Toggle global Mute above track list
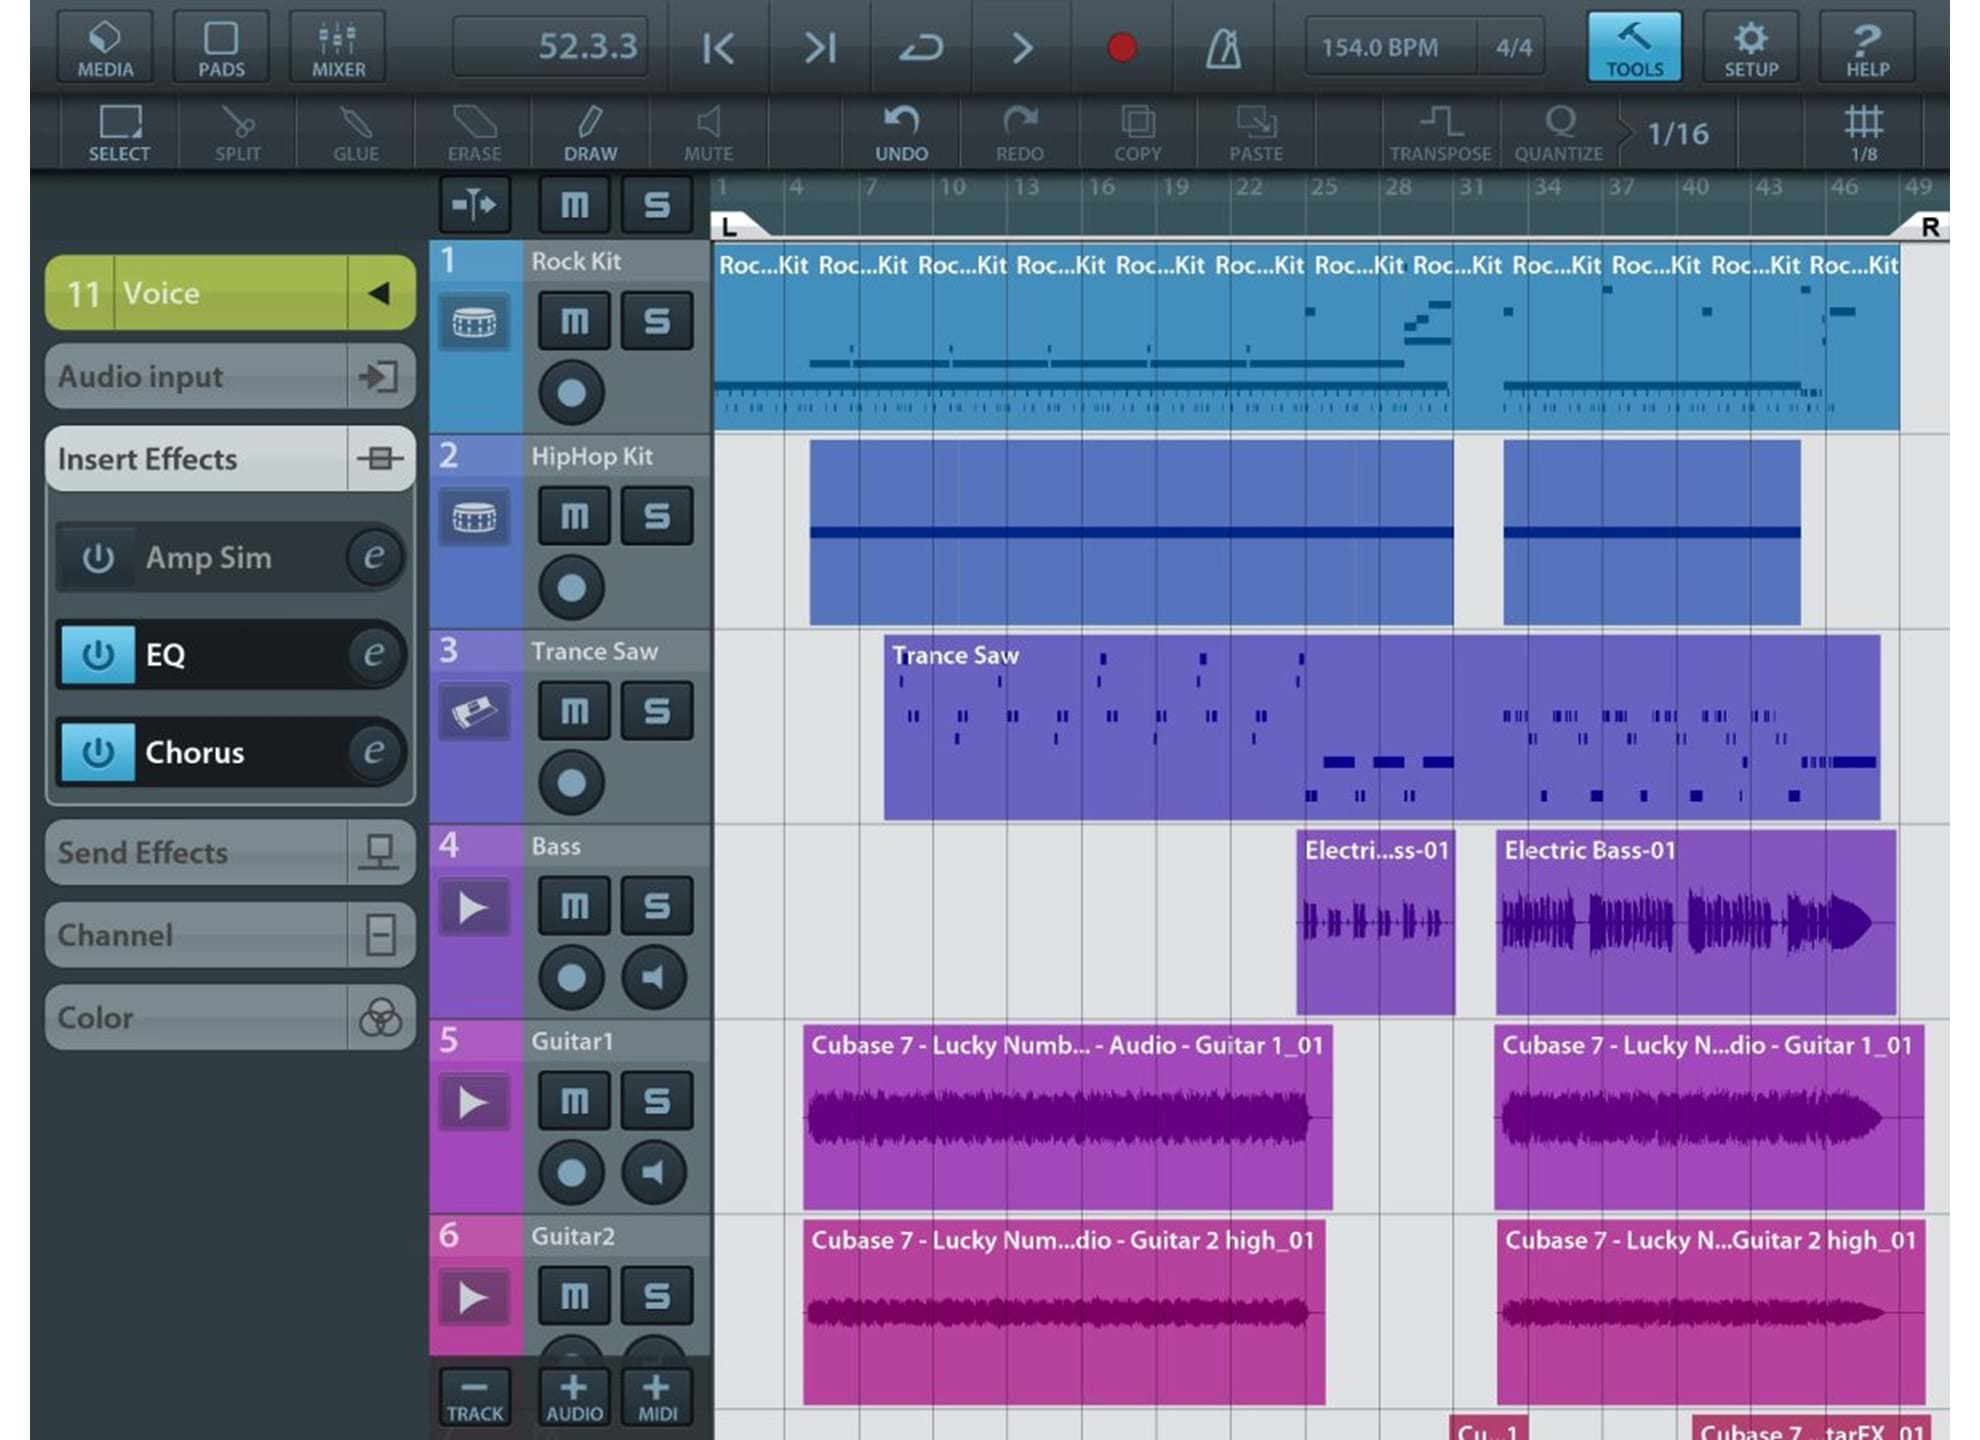 [574, 205]
